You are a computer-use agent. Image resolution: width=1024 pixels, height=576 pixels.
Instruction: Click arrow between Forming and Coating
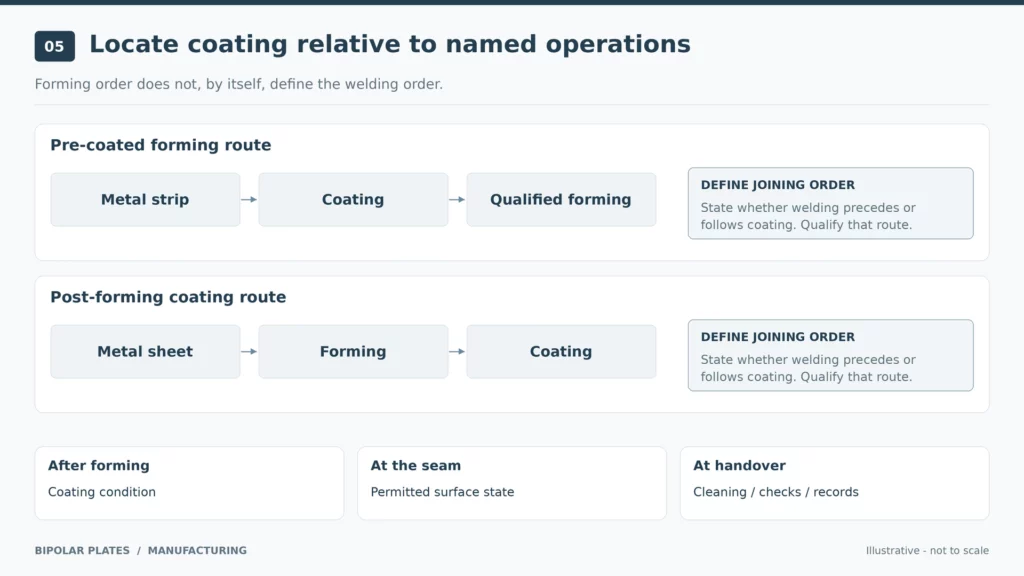pyautogui.click(x=457, y=352)
